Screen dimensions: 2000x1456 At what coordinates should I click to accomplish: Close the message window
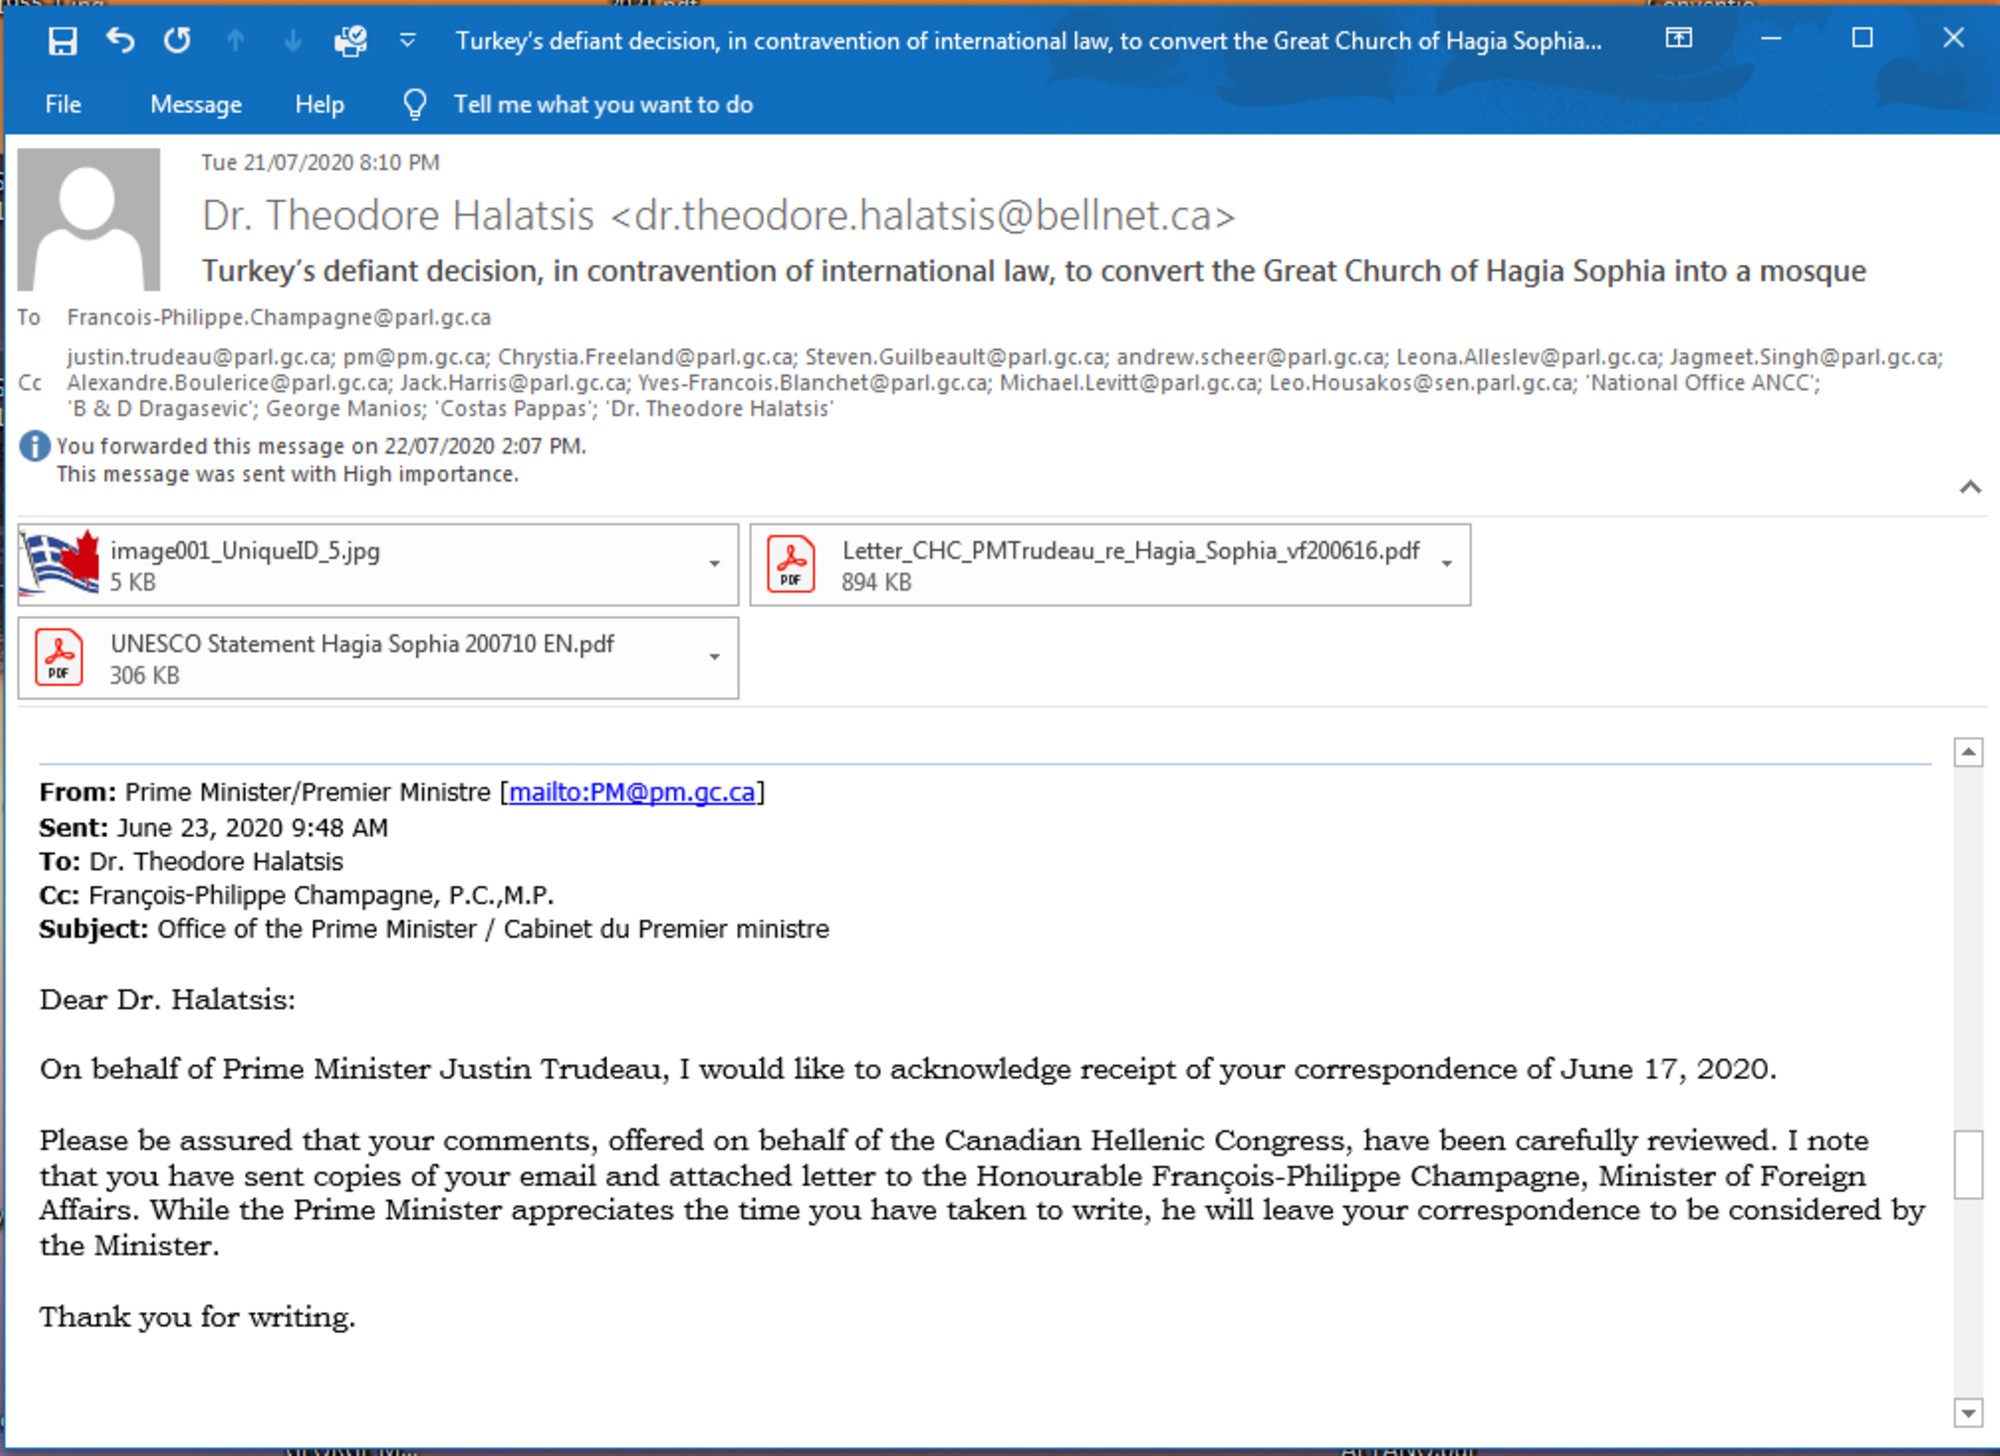click(x=1953, y=38)
